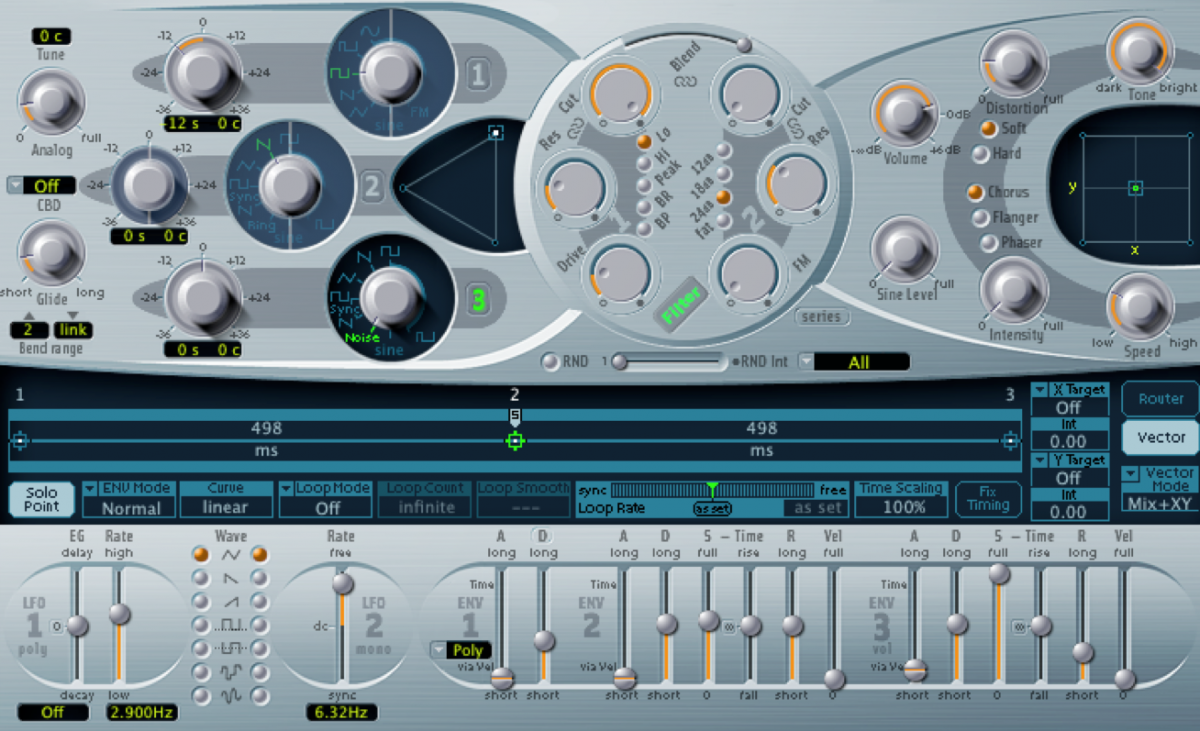
Task: Switch to the Router tab
Action: (1160, 398)
